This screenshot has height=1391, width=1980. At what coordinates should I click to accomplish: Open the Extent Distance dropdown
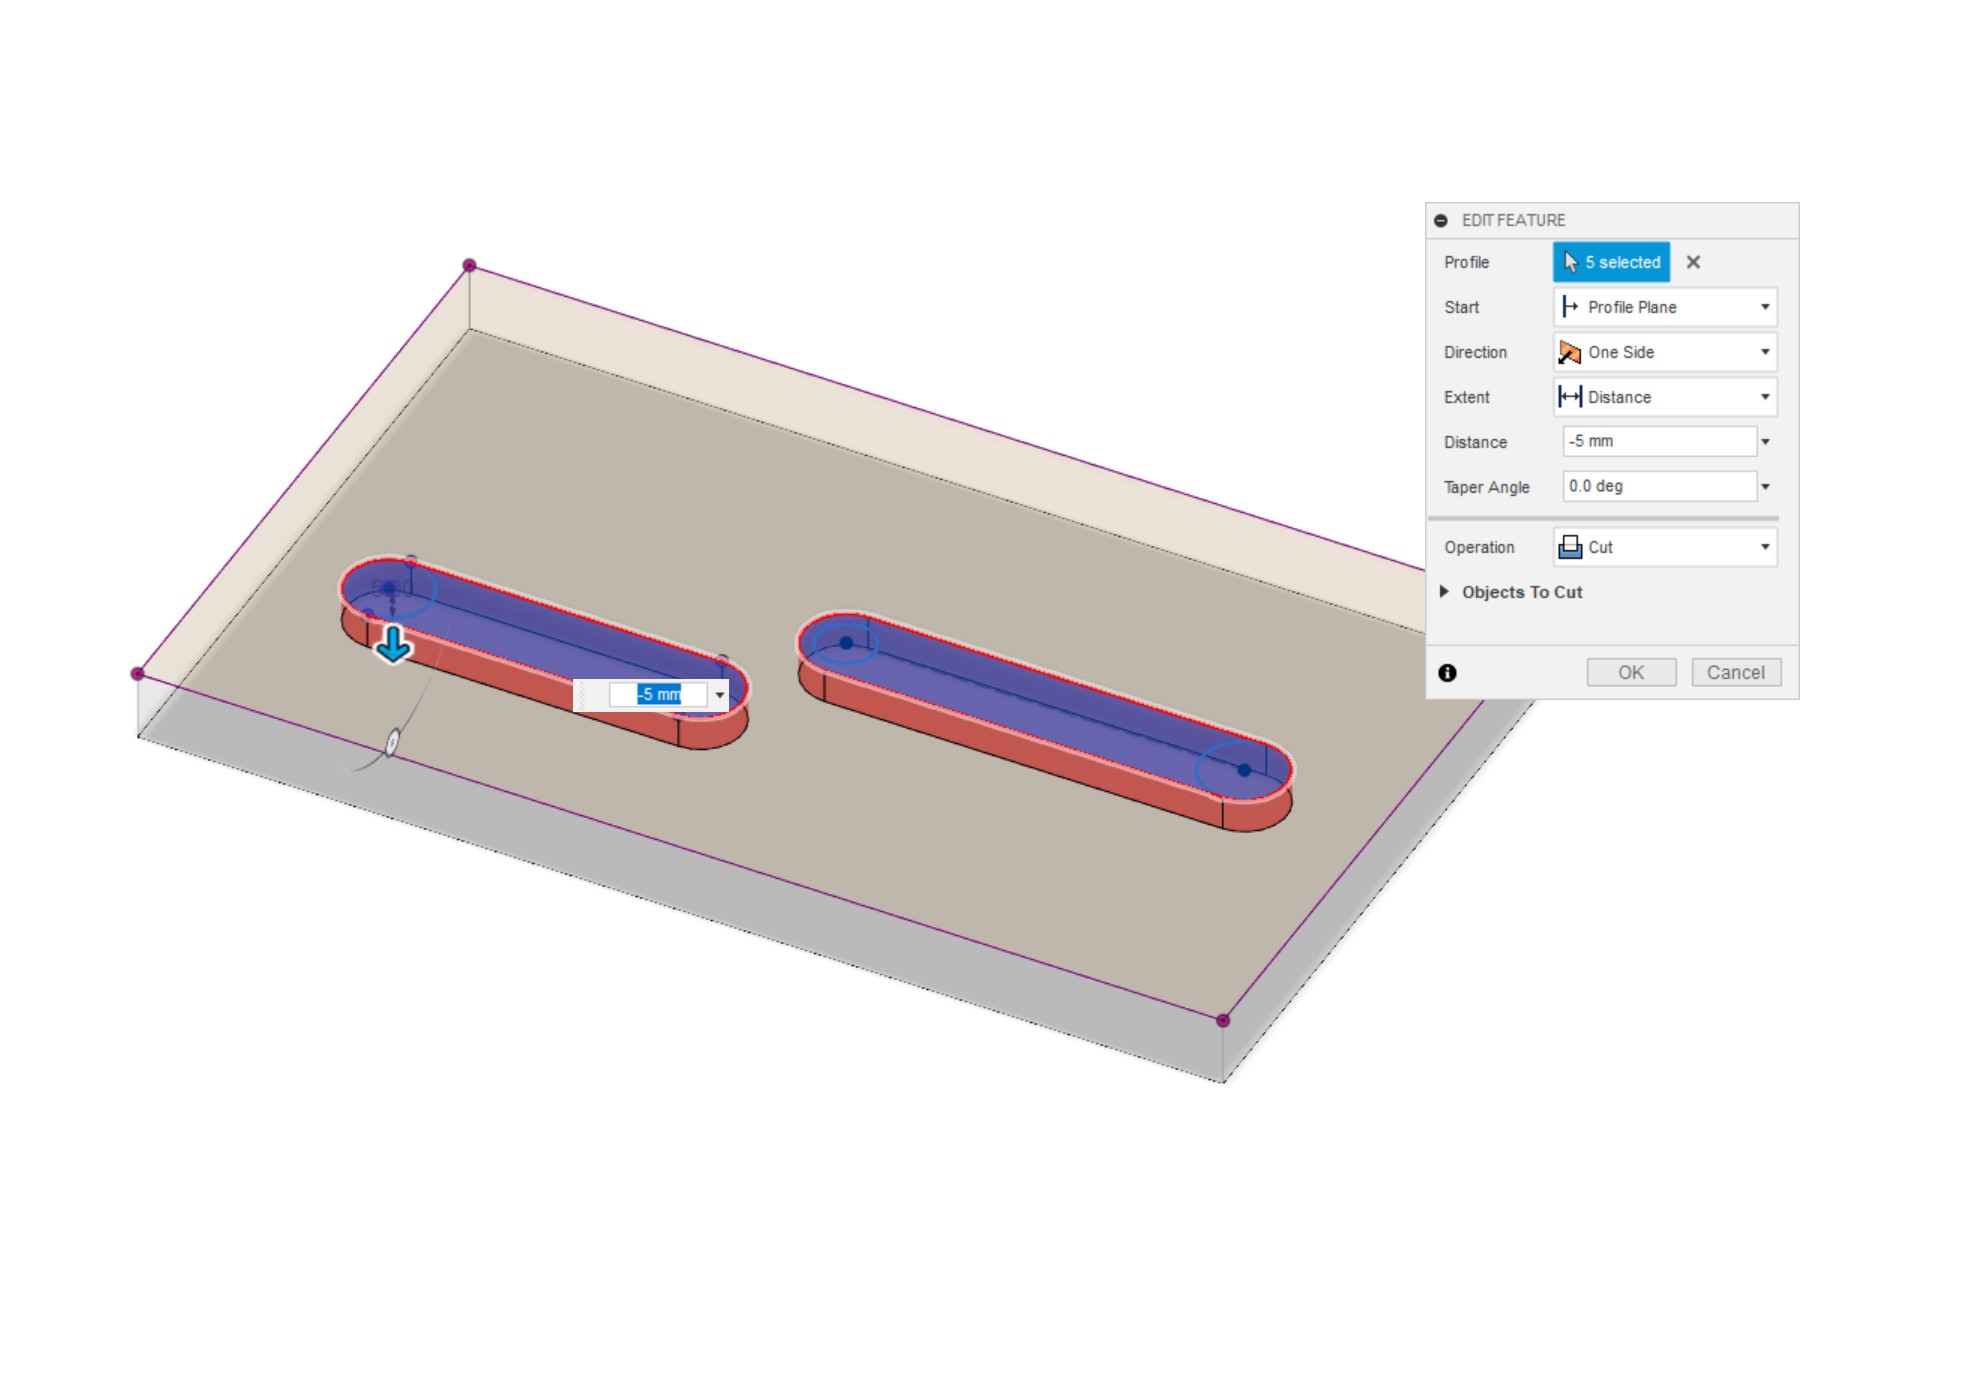[x=1665, y=397]
